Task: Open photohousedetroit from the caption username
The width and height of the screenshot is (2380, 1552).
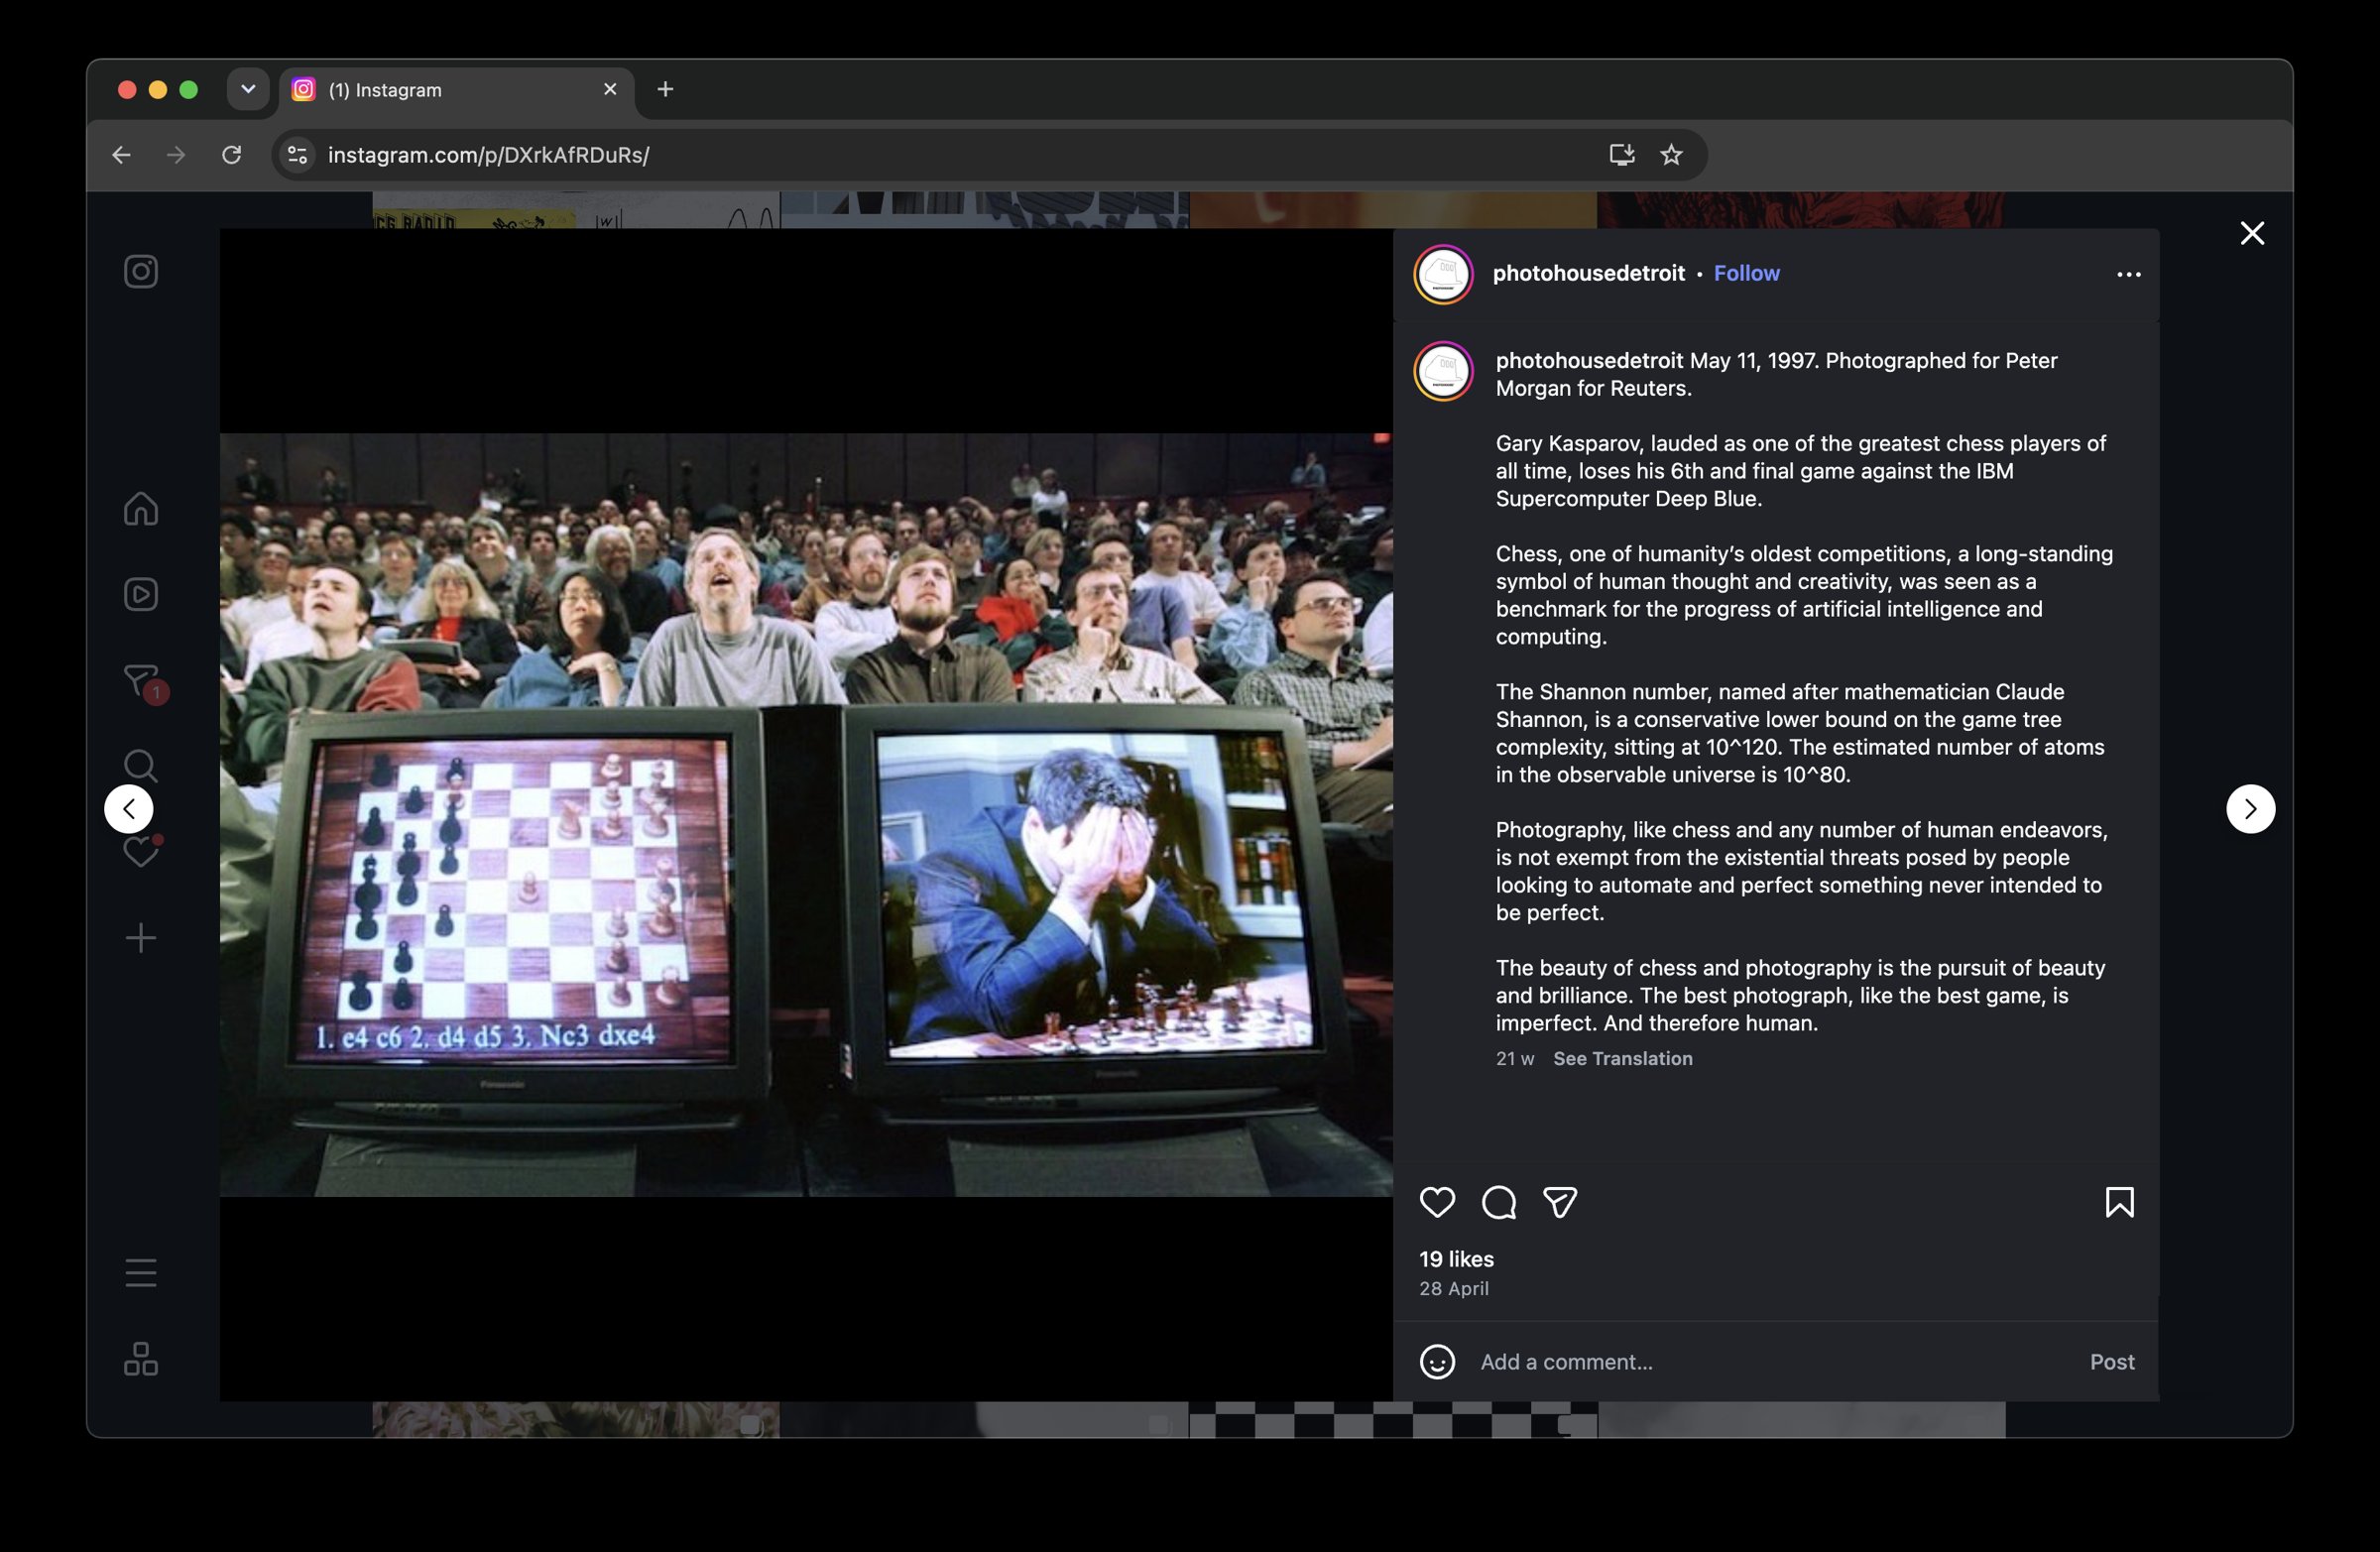Action: [x=1589, y=360]
